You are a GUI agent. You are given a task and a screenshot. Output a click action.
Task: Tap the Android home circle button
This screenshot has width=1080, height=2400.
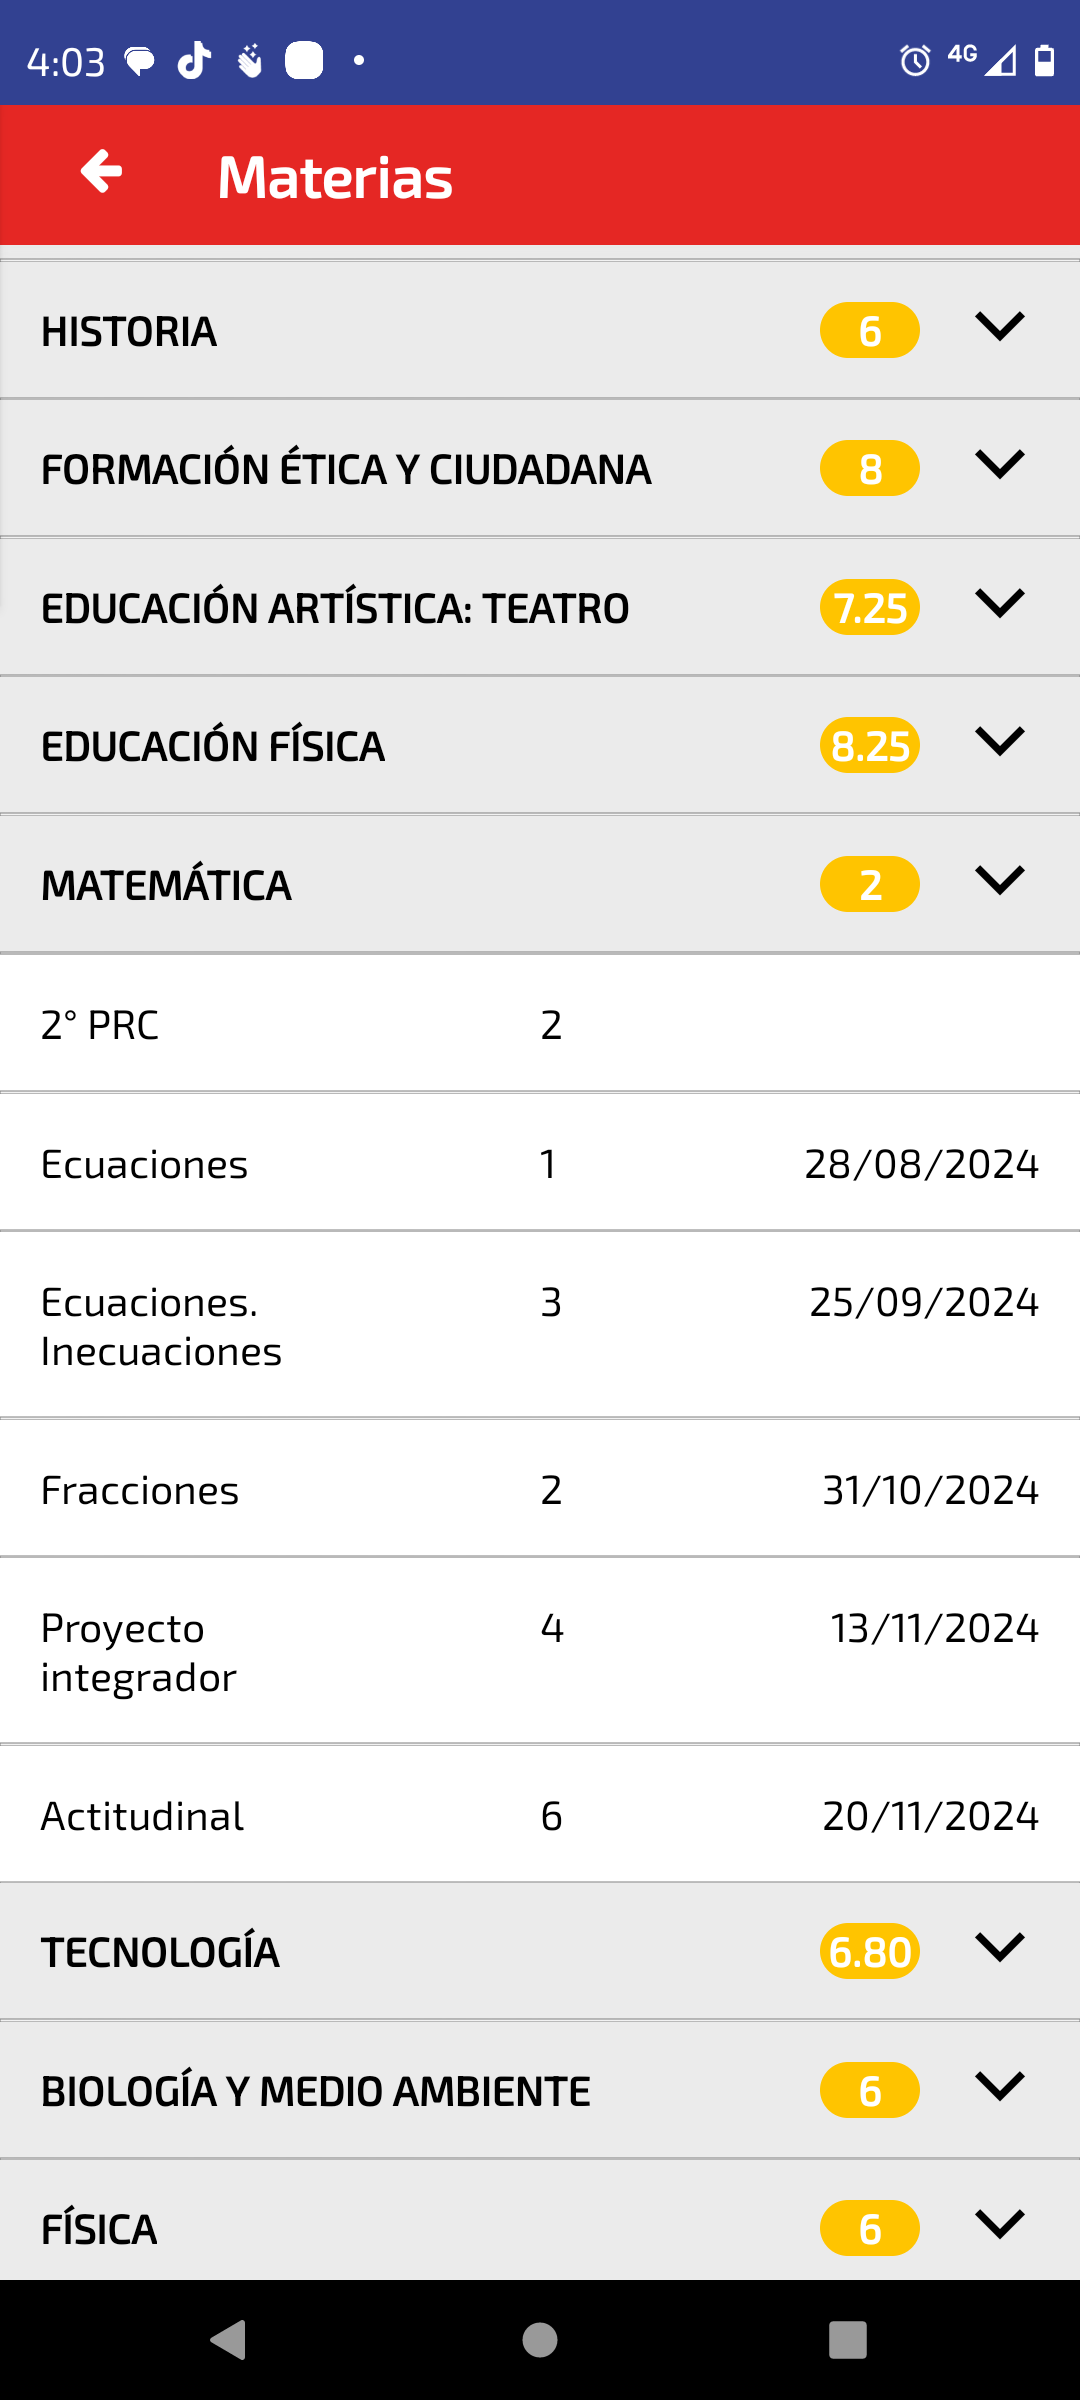[x=540, y=2339]
